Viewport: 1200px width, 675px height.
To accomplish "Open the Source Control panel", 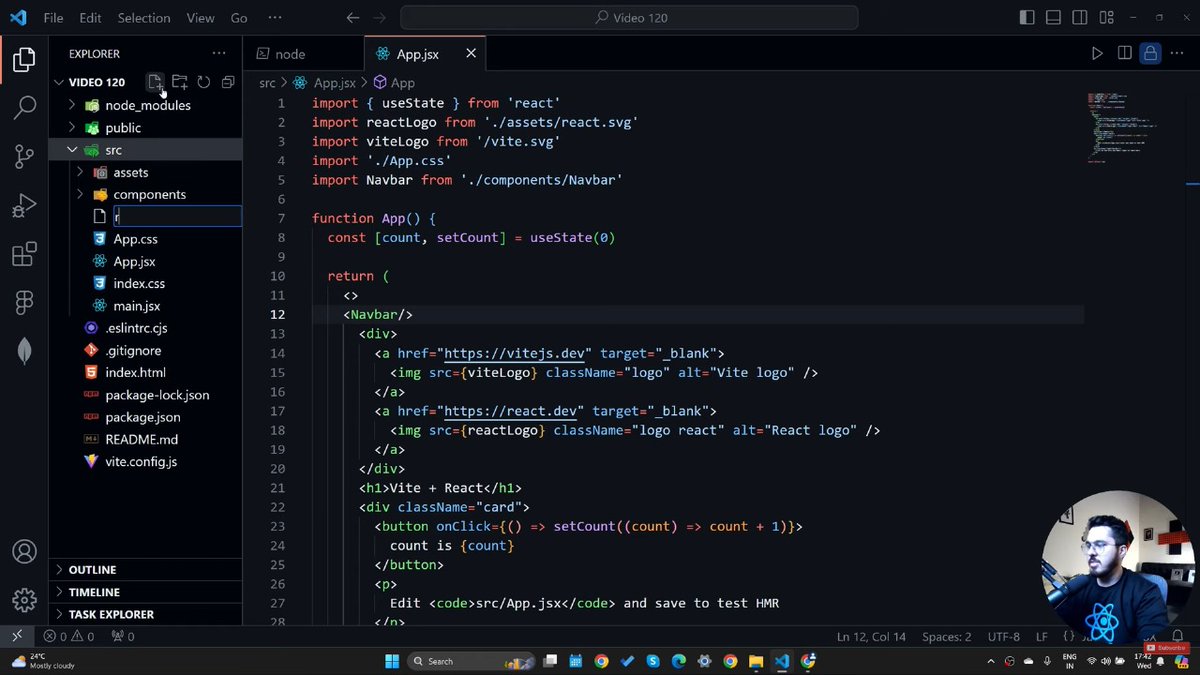I will coord(22,156).
